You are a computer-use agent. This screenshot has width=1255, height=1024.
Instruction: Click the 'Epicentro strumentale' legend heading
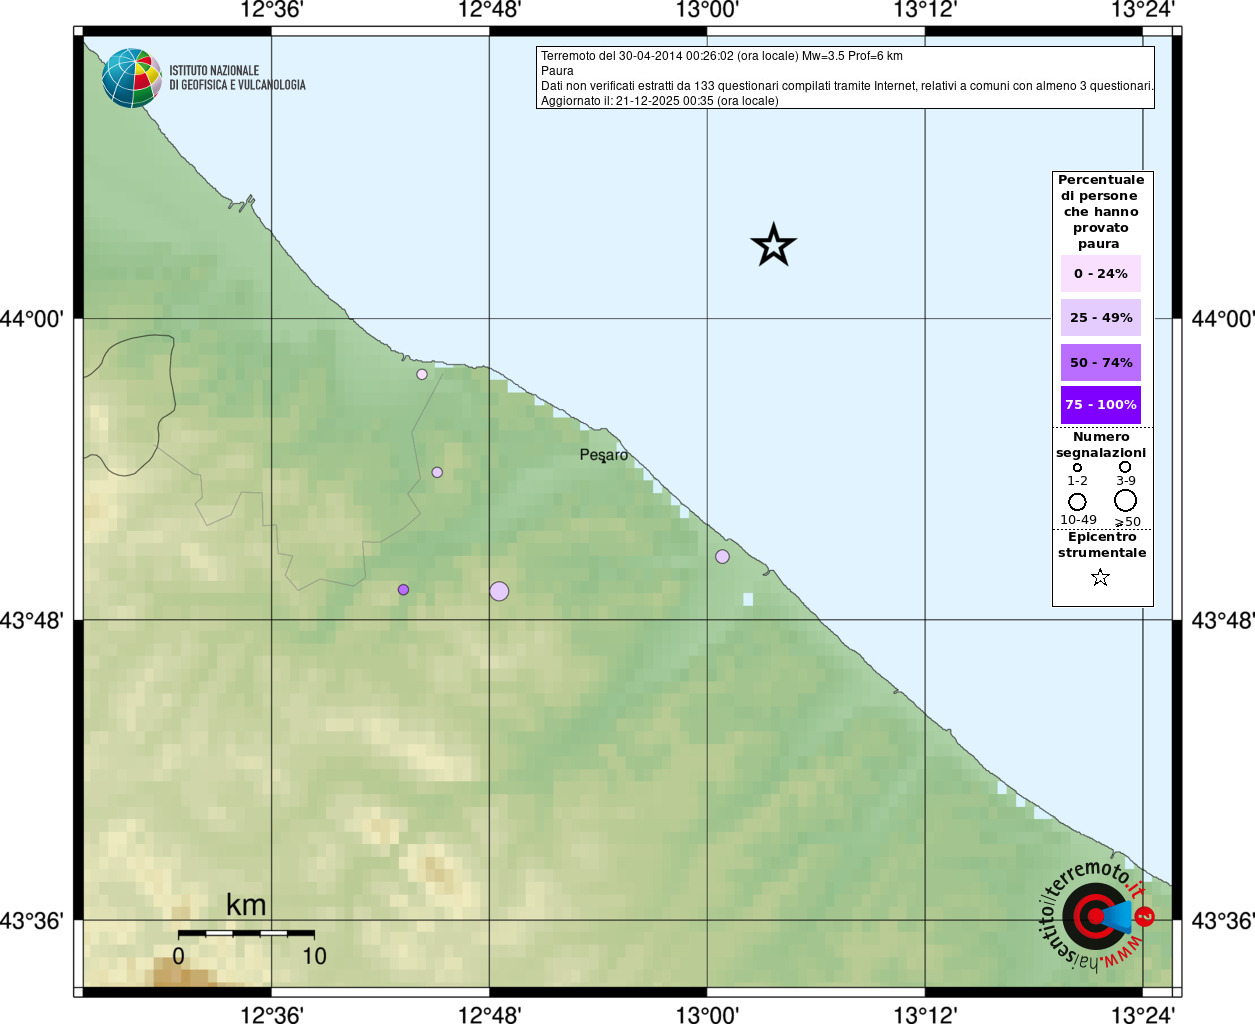click(x=1101, y=545)
